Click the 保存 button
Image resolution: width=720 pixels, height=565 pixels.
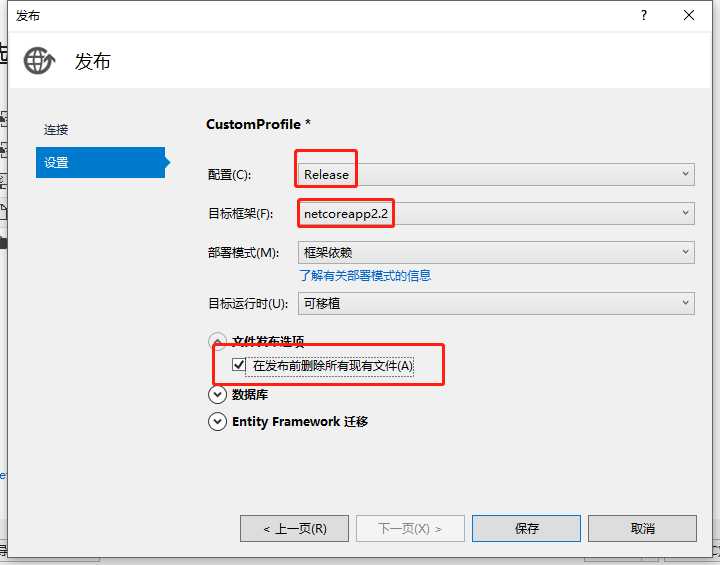point(526,528)
